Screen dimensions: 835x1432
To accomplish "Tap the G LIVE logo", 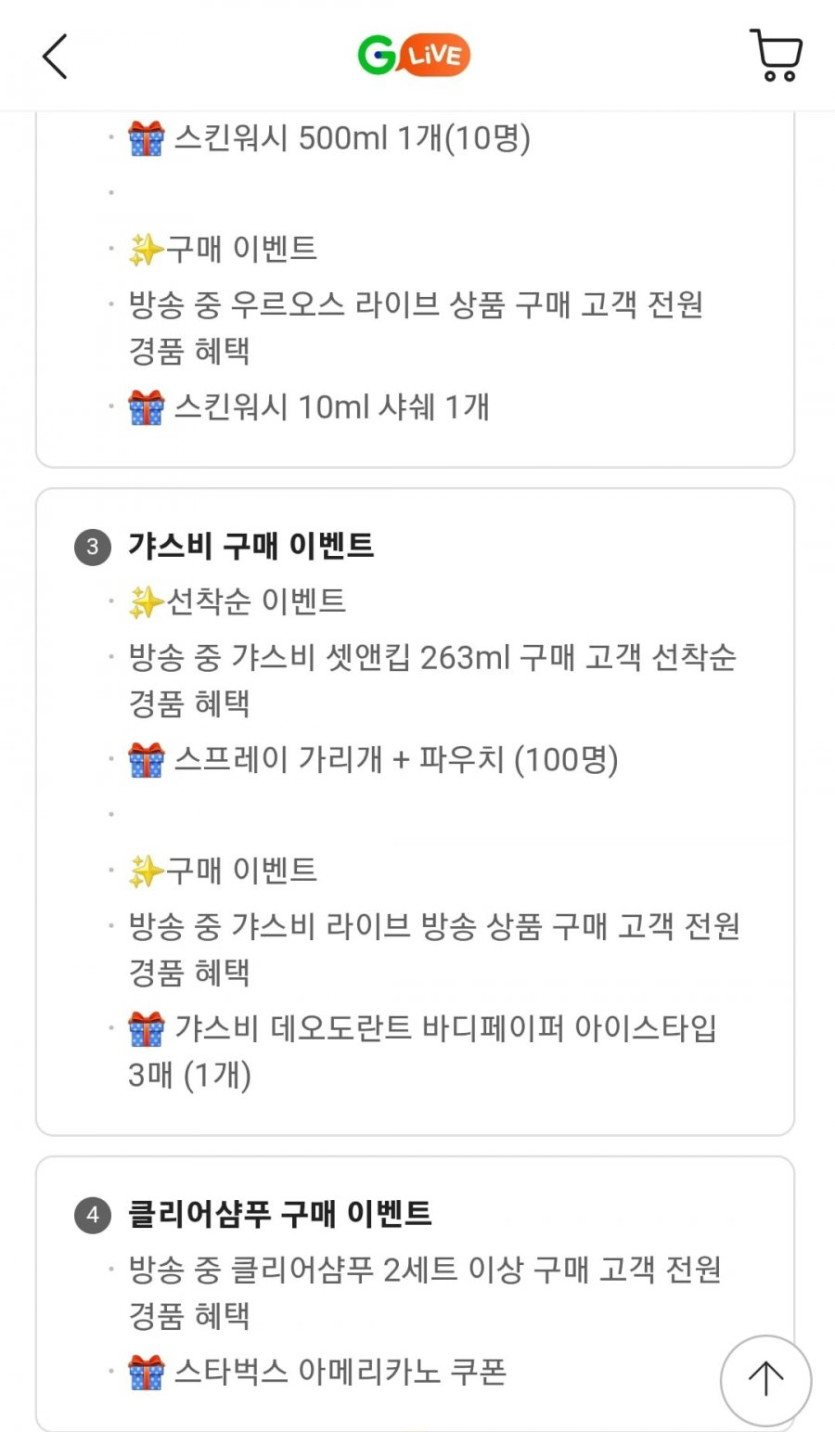I will click(x=414, y=55).
